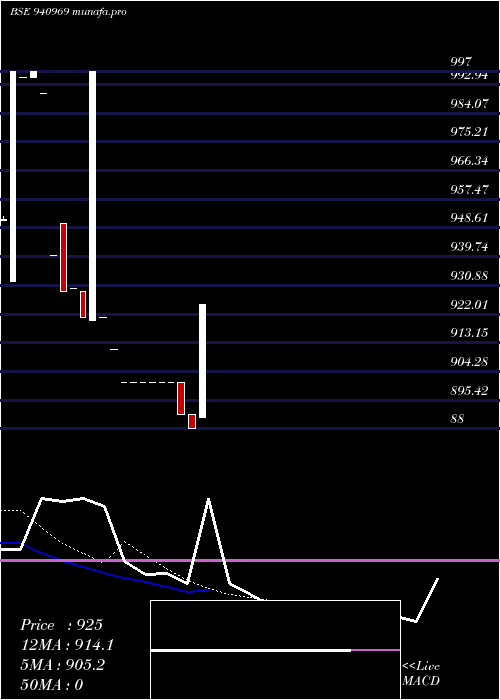Click the MACD histogram box

[275, 650]
